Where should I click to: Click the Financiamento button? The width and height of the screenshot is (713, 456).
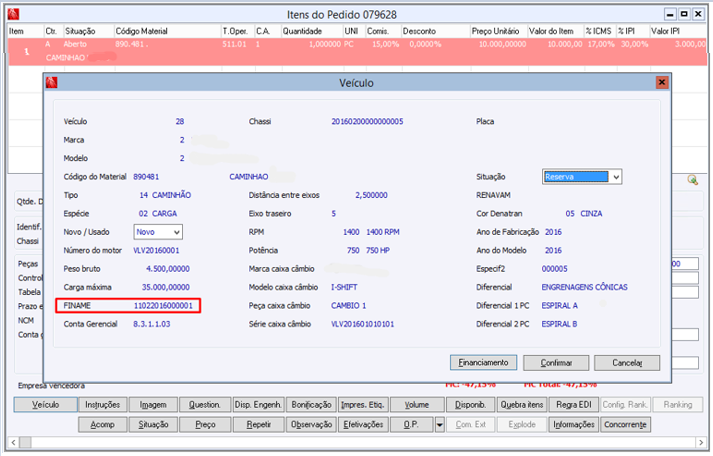(x=483, y=363)
